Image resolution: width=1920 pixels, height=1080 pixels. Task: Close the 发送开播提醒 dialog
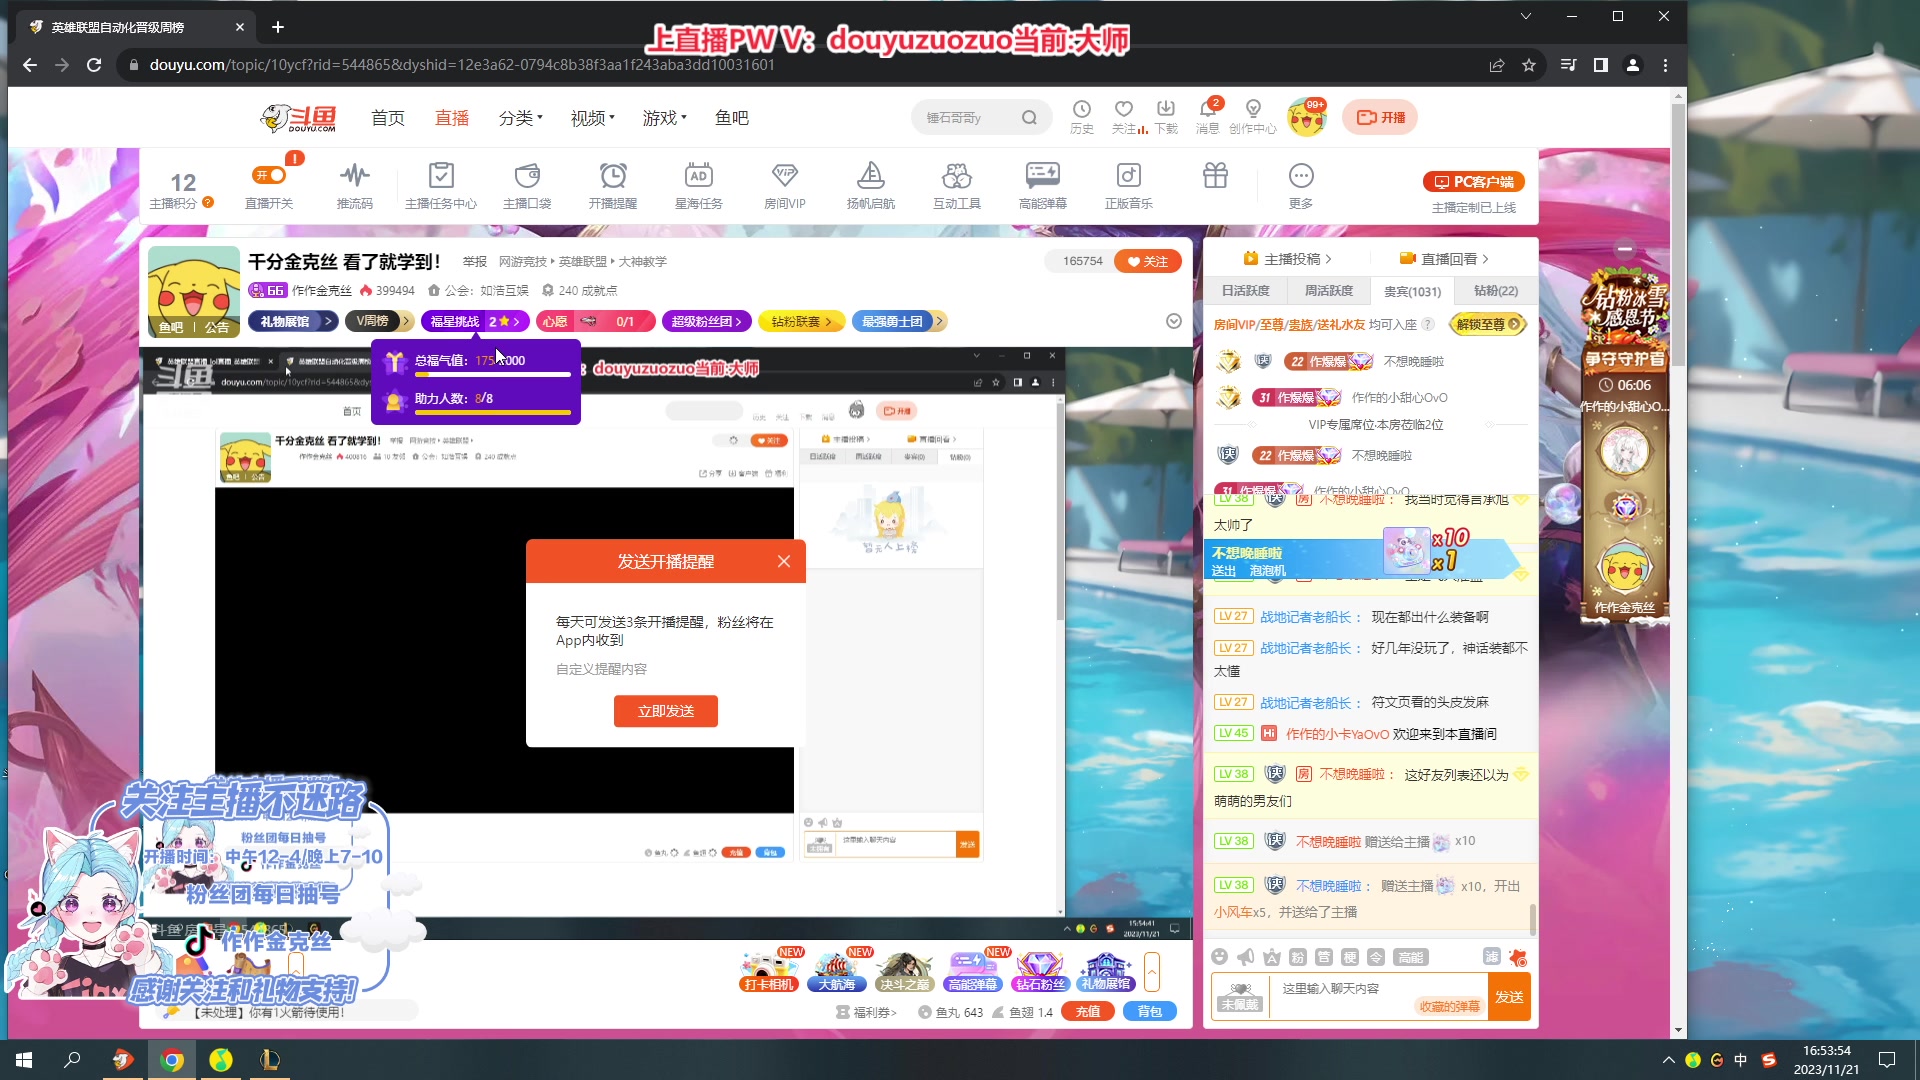point(784,561)
